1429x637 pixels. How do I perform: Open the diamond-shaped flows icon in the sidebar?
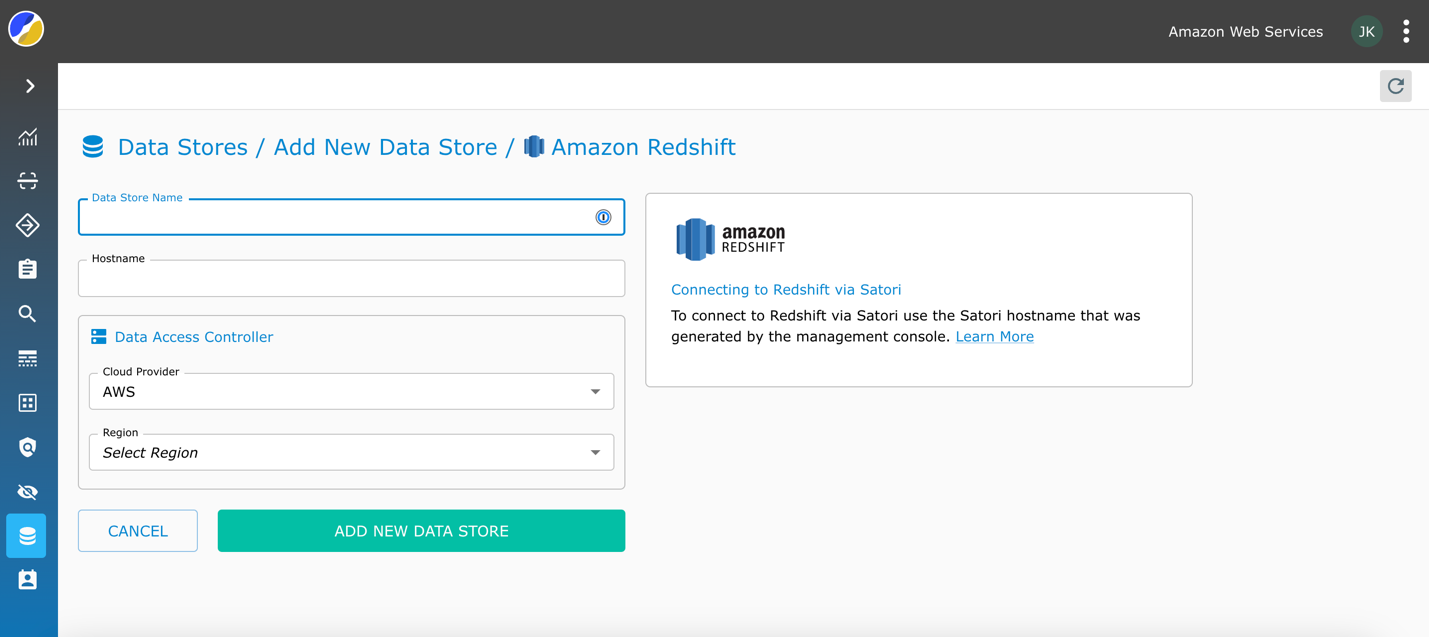coord(27,224)
